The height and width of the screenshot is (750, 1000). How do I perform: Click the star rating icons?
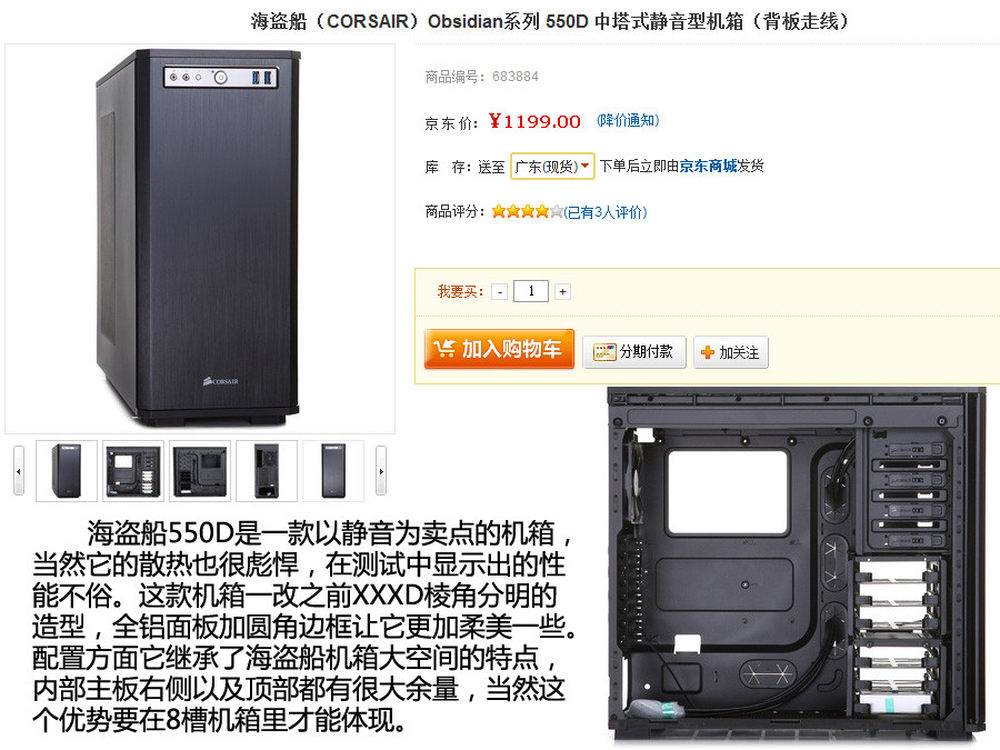tap(527, 212)
